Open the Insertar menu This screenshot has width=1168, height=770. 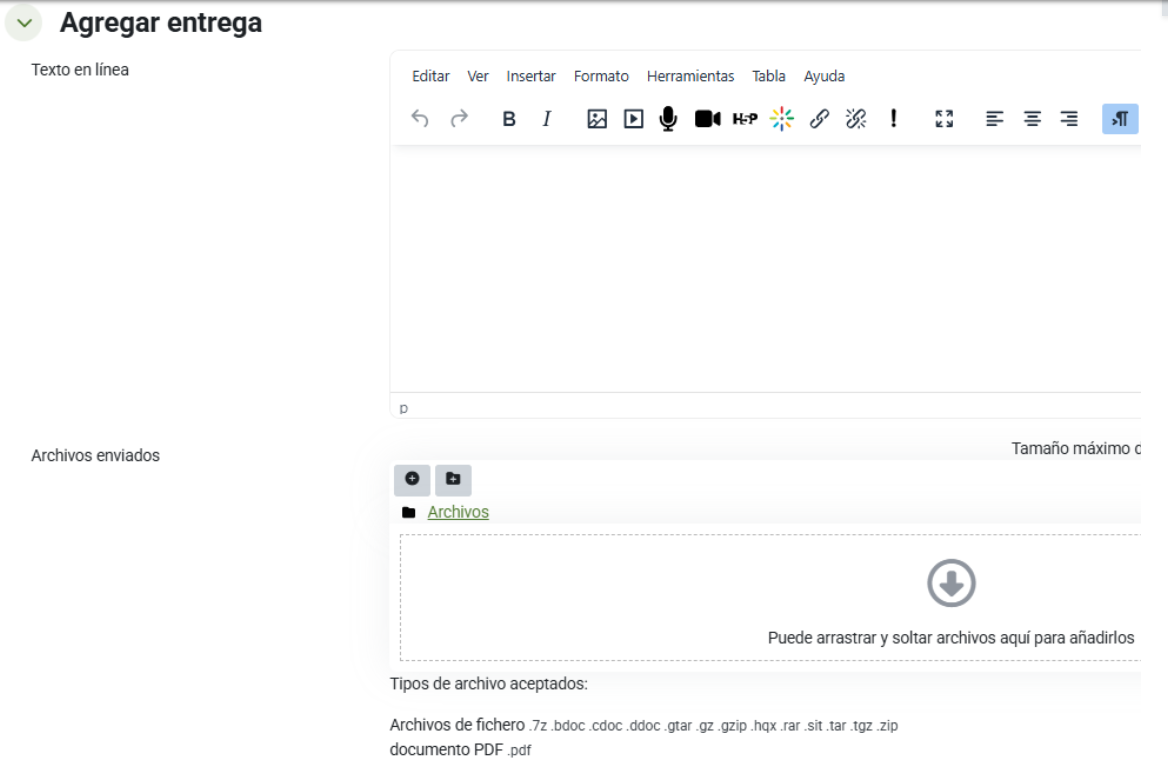[x=531, y=76]
